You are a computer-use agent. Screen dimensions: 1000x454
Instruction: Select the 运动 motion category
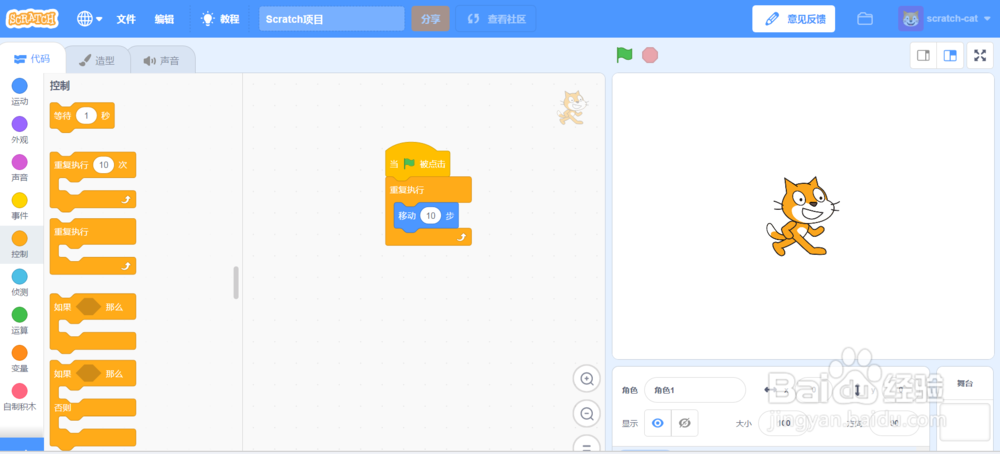pos(20,92)
